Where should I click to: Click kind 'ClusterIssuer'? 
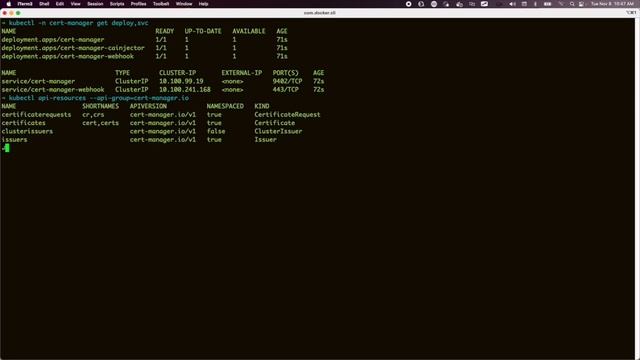(x=278, y=131)
